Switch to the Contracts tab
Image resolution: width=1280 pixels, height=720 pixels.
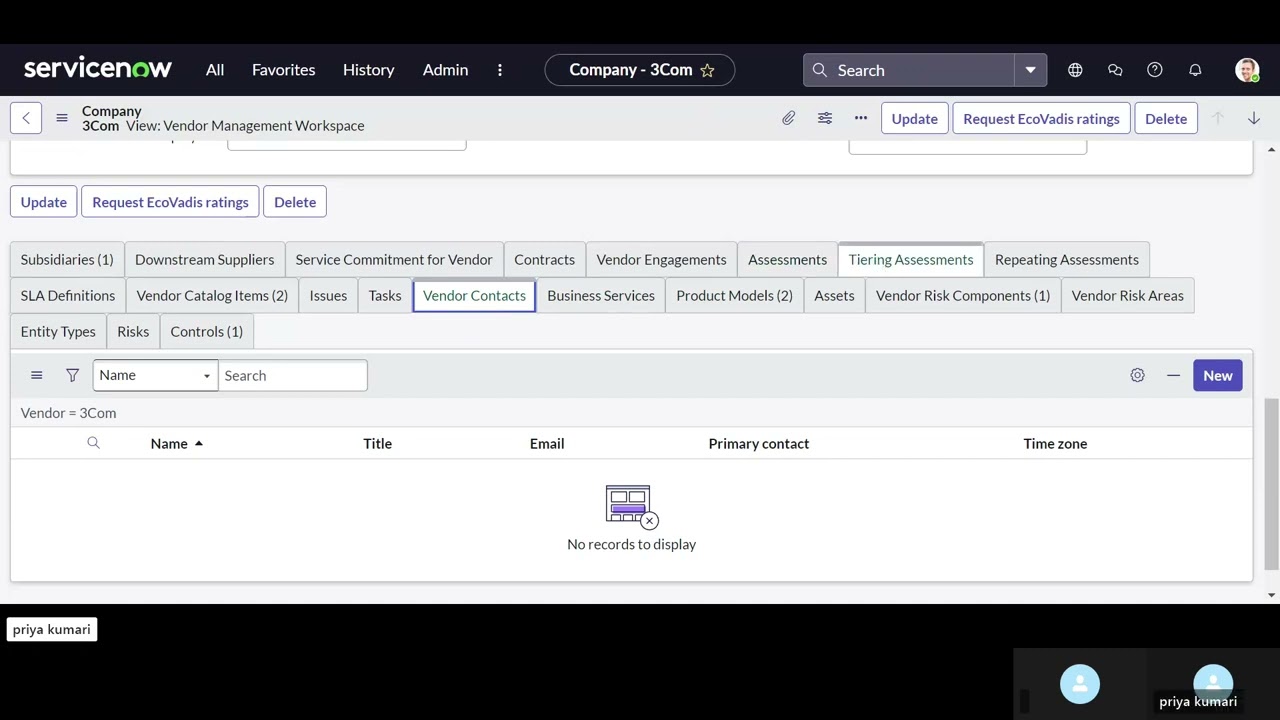(545, 259)
